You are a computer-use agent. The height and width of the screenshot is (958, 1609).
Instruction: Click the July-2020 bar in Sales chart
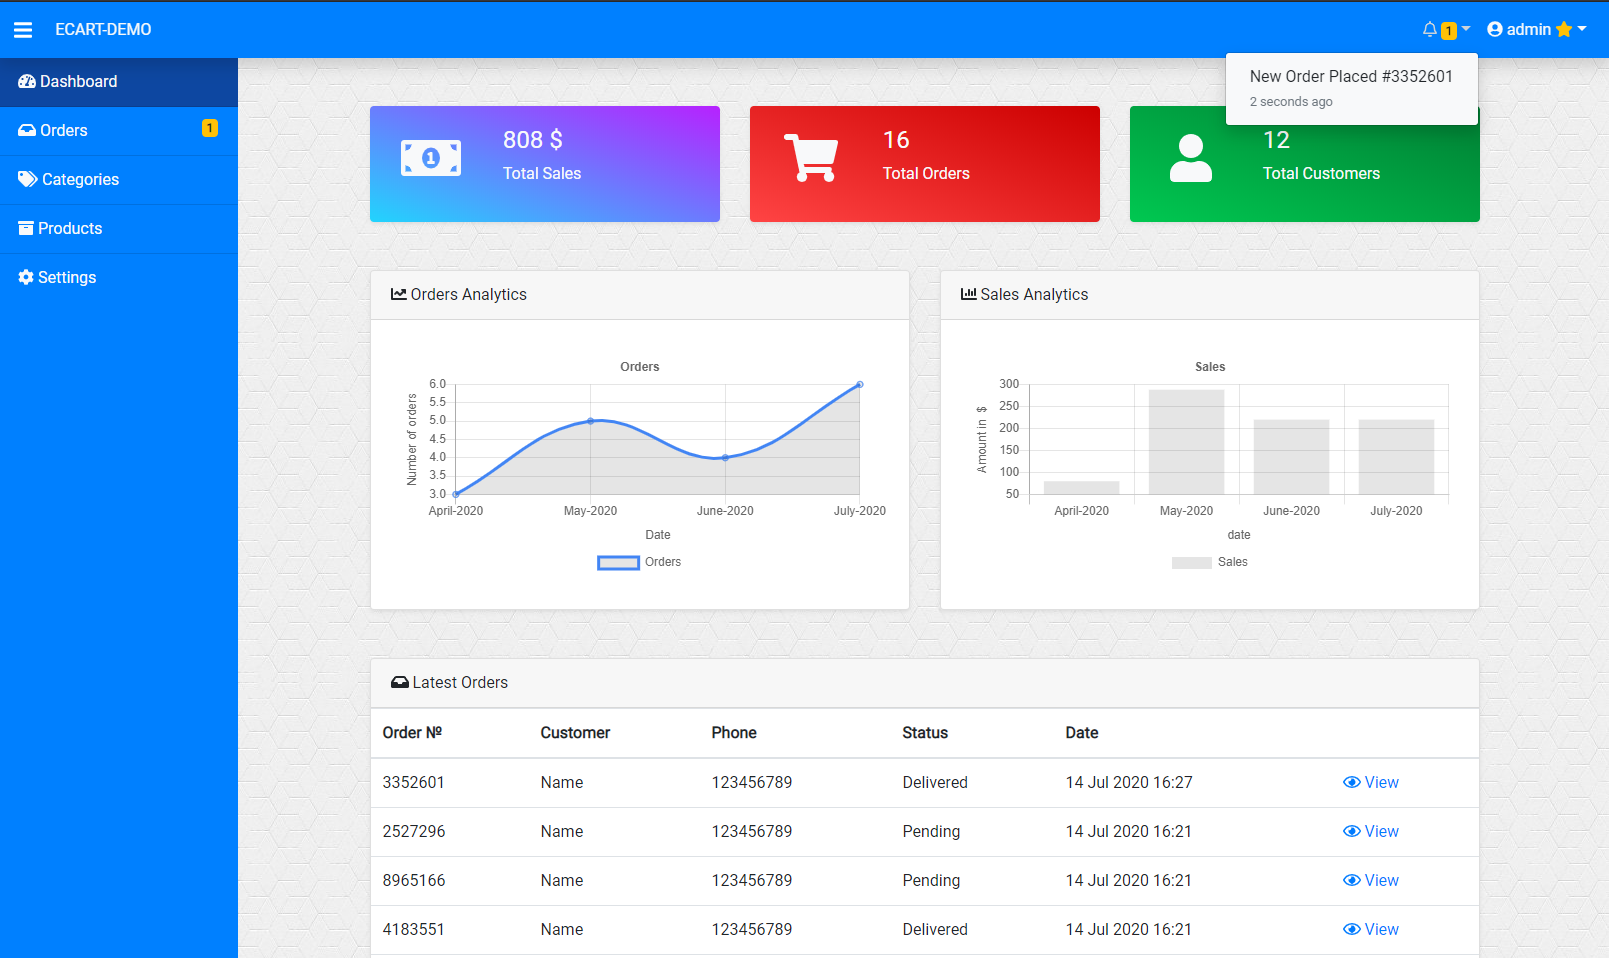coord(1396,457)
